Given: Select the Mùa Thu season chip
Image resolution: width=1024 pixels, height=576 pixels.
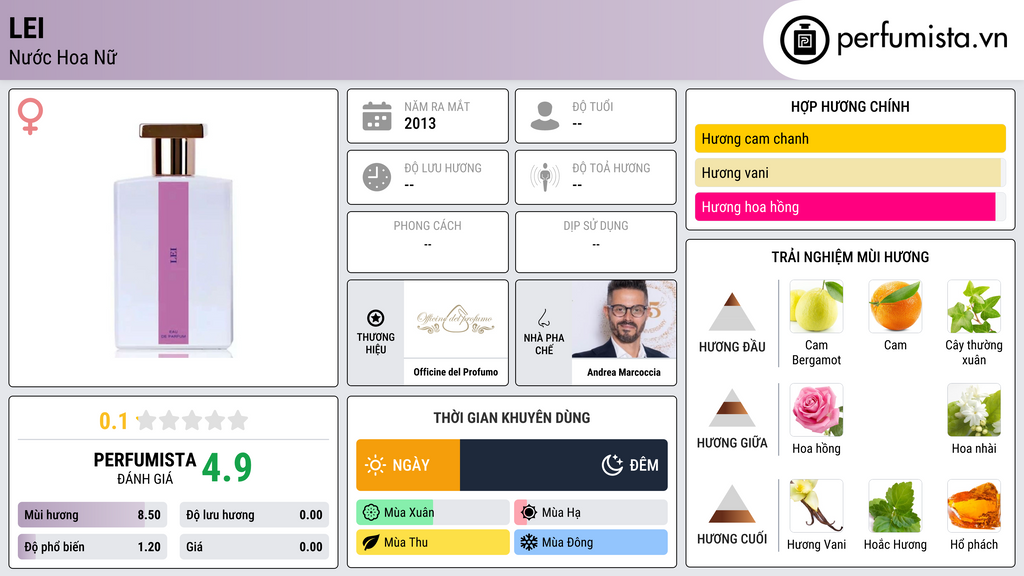Looking at the screenshot, I should coord(433,542).
